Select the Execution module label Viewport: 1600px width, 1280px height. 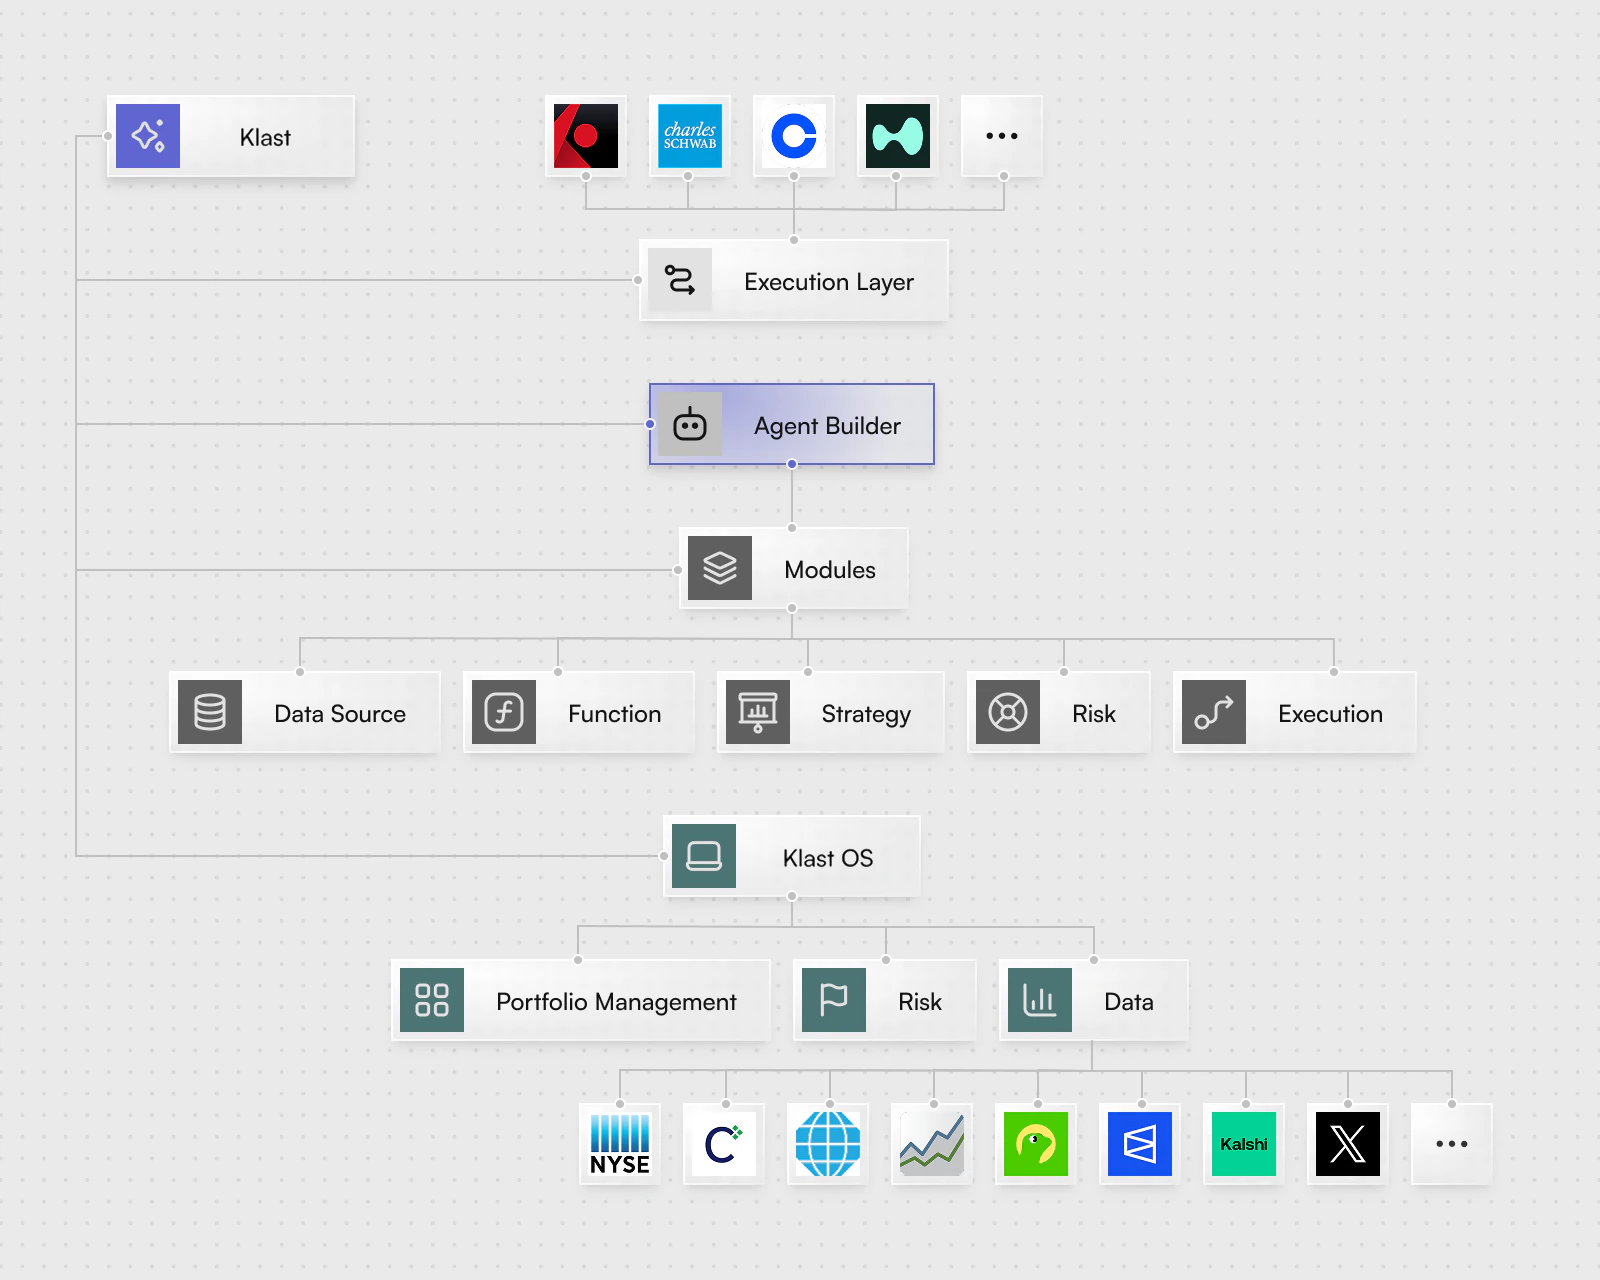(x=1331, y=714)
